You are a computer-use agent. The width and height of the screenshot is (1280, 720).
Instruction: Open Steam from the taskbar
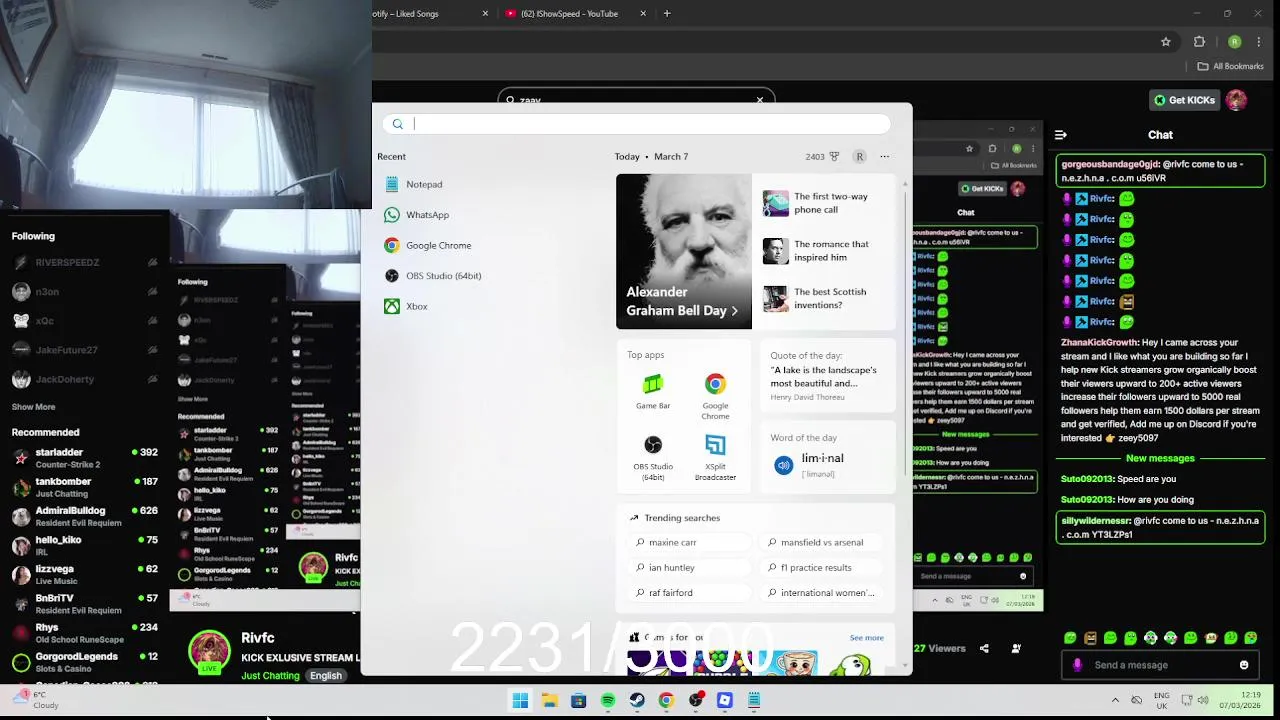point(637,701)
